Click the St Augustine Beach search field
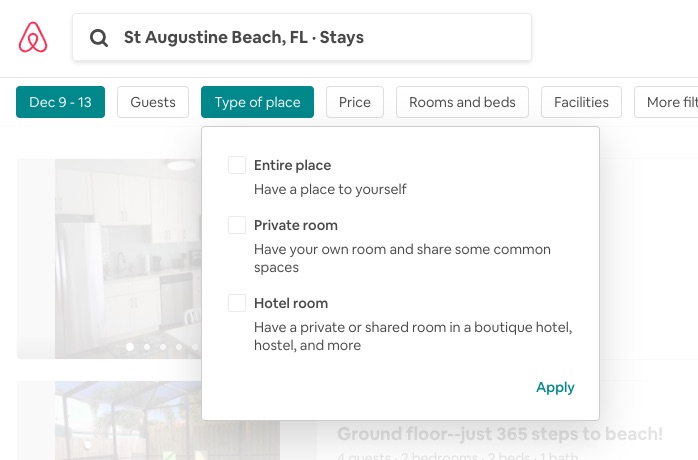The image size is (698, 460). pyautogui.click(x=302, y=37)
